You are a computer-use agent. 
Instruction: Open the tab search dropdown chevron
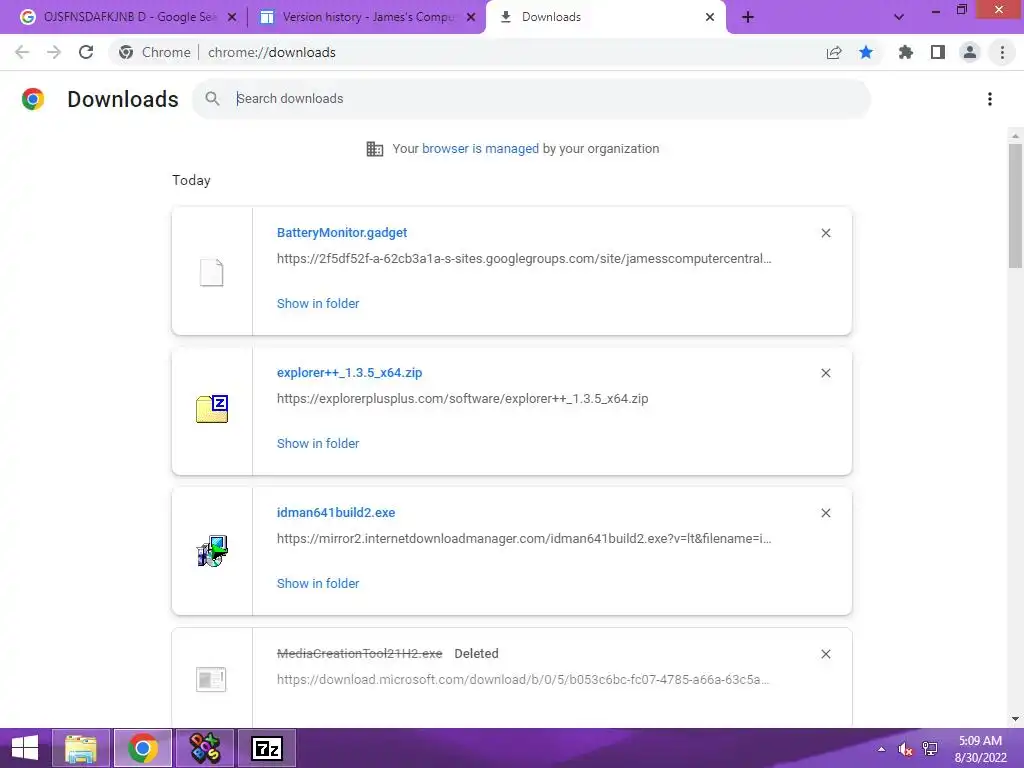click(899, 17)
